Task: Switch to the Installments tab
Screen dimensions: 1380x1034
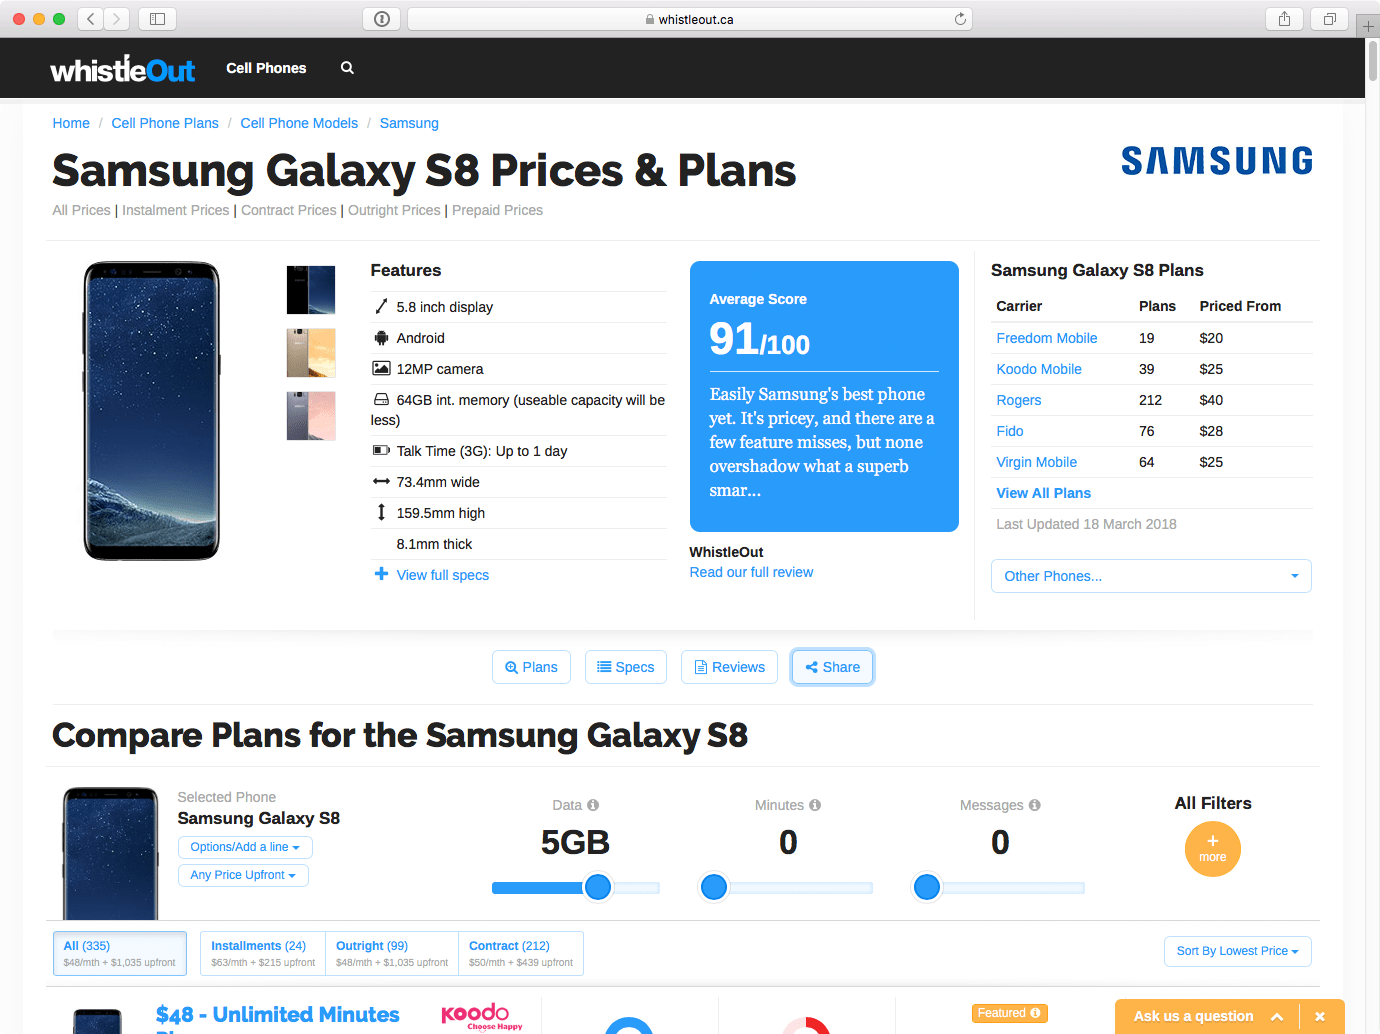Action: (262, 953)
